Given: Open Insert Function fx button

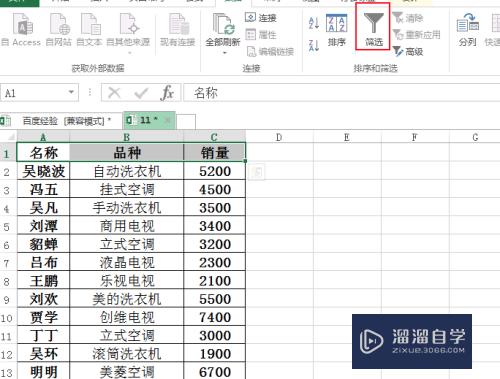Looking at the screenshot, I should pos(167,93).
